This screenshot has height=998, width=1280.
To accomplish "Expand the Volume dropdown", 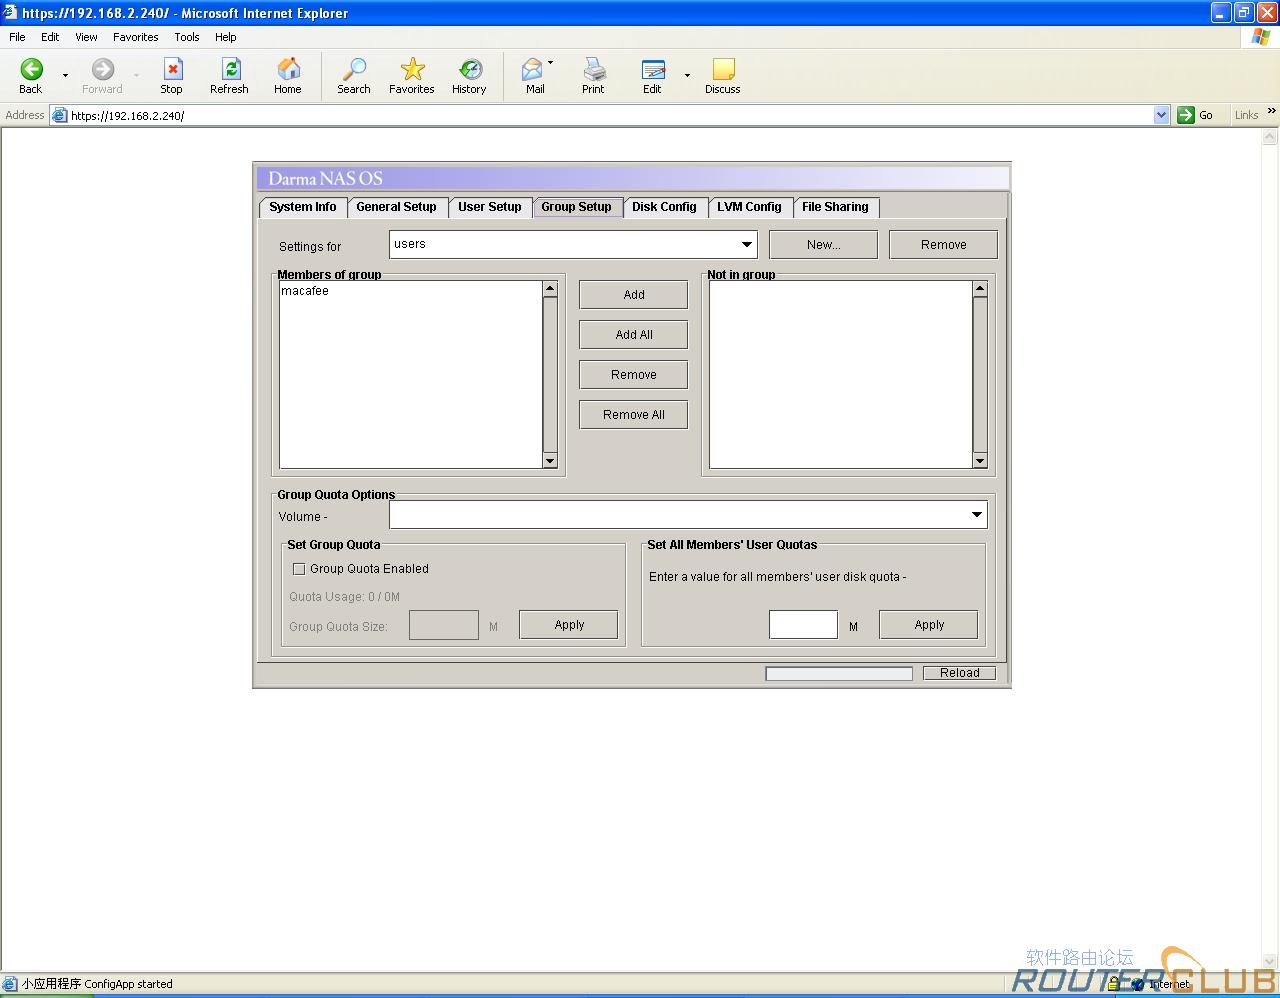I will click(976, 514).
